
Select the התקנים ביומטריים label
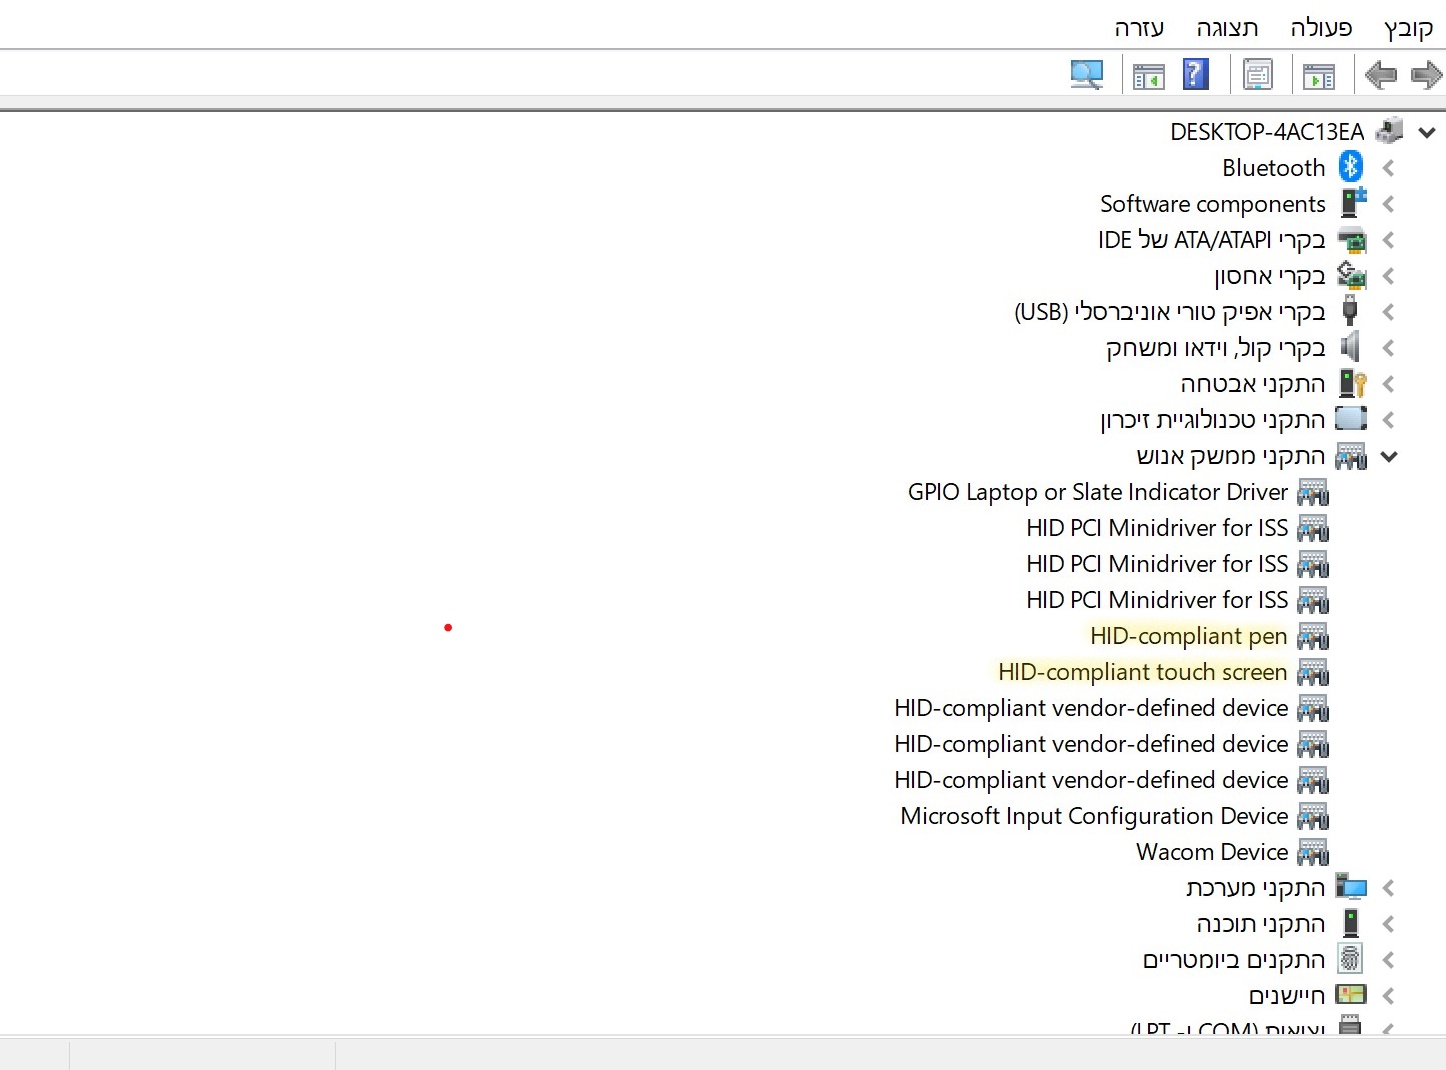pos(1234,960)
